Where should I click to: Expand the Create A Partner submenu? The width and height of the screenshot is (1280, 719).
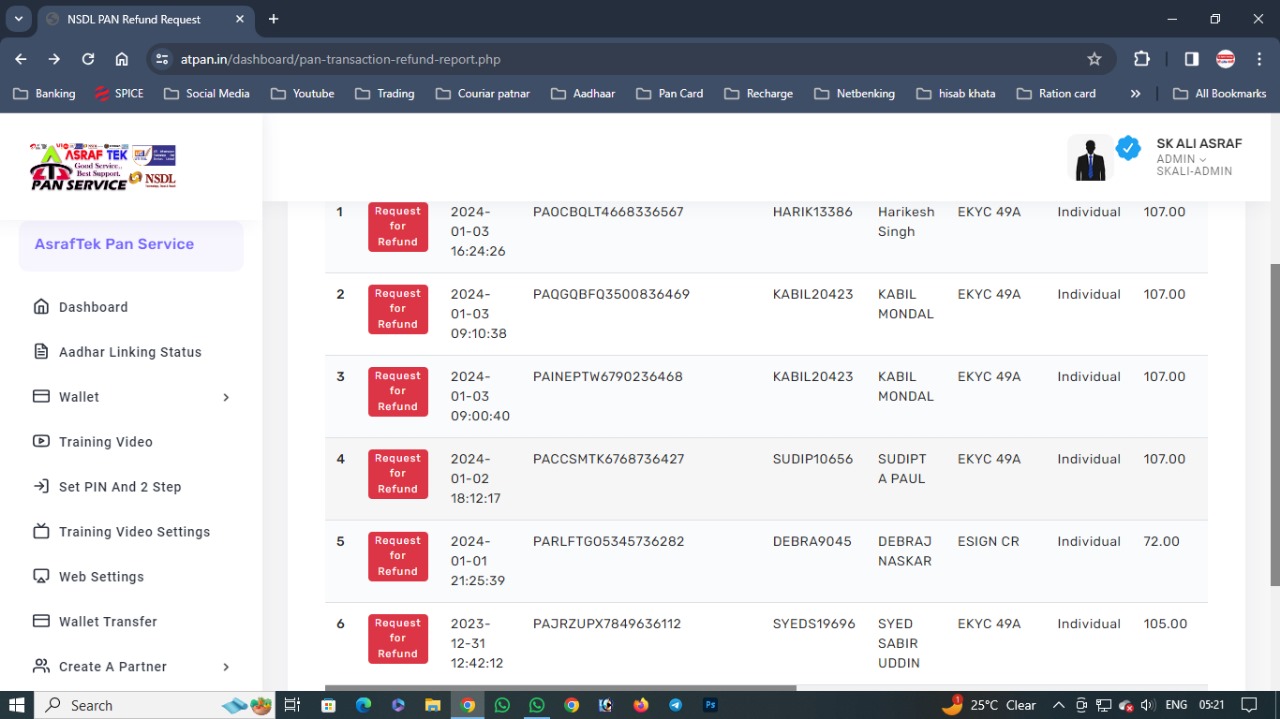click(x=226, y=667)
